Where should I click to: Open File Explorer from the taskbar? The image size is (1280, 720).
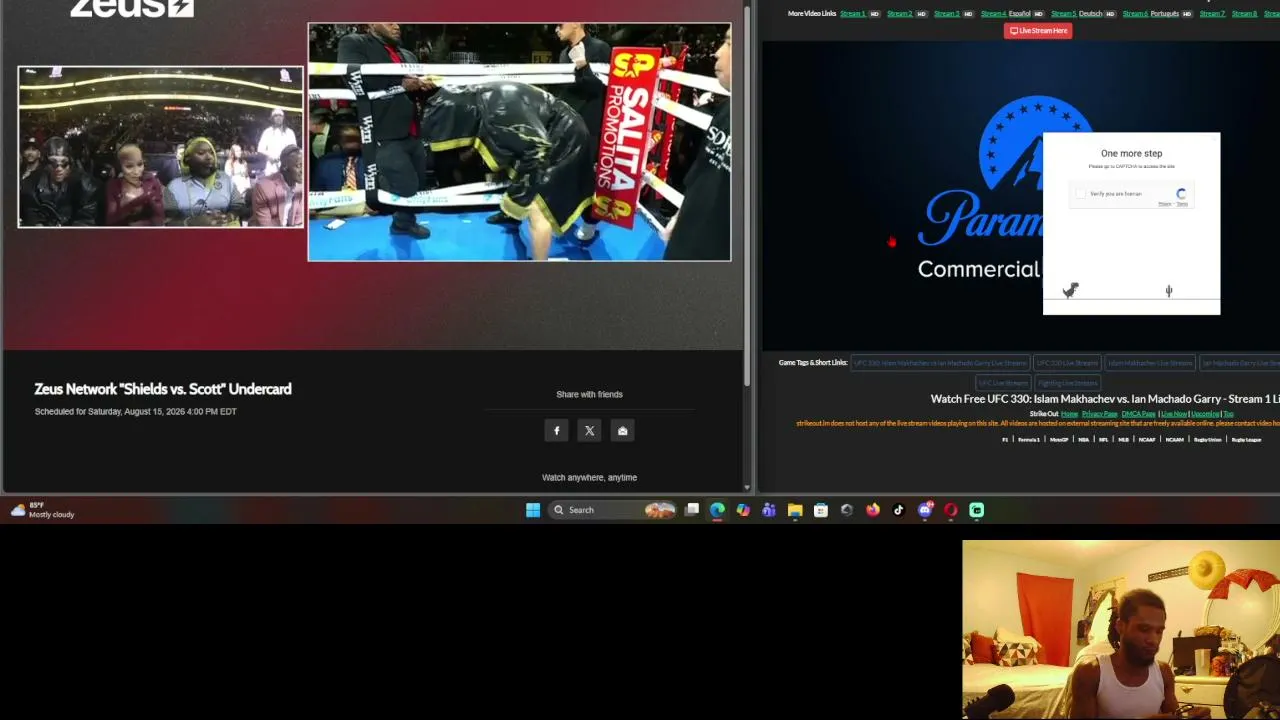pos(795,510)
